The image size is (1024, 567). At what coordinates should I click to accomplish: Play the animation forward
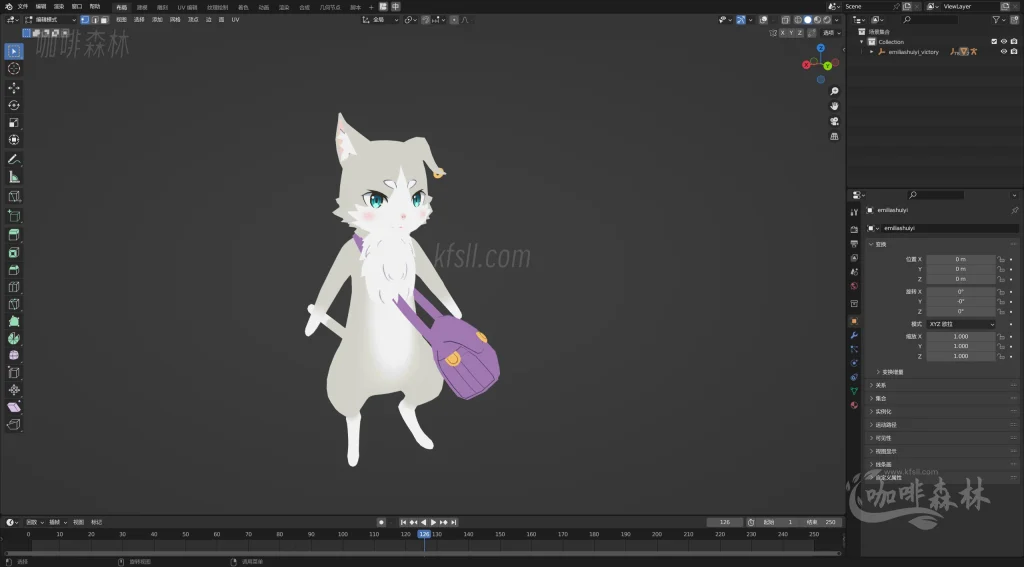(x=433, y=522)
